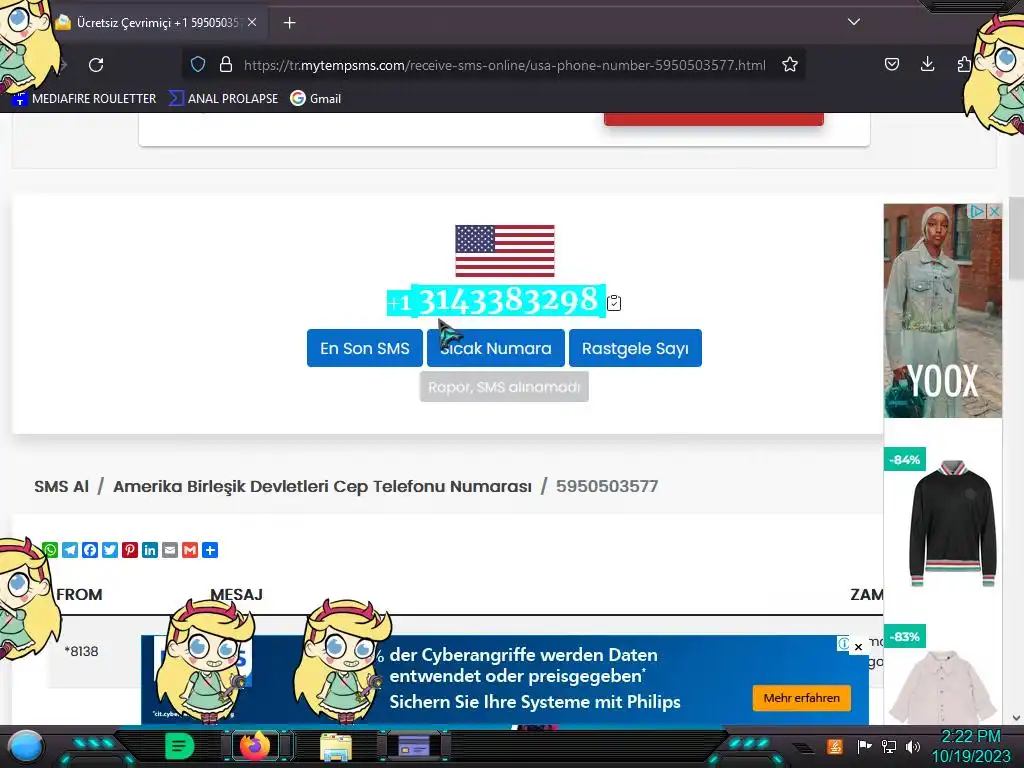The height and width of the screenshot is (768, 1024).
Task: Click the Rapor, SMS alınamadı button
Action: coord(504,387)
